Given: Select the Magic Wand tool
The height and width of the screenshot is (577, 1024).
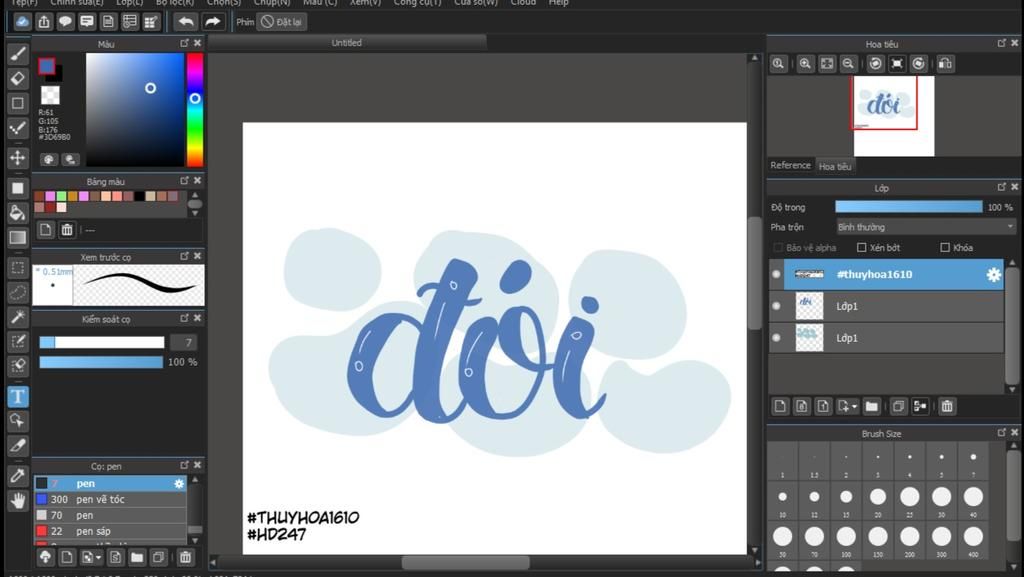Looking at the screenshot, I should click(18, 317).
